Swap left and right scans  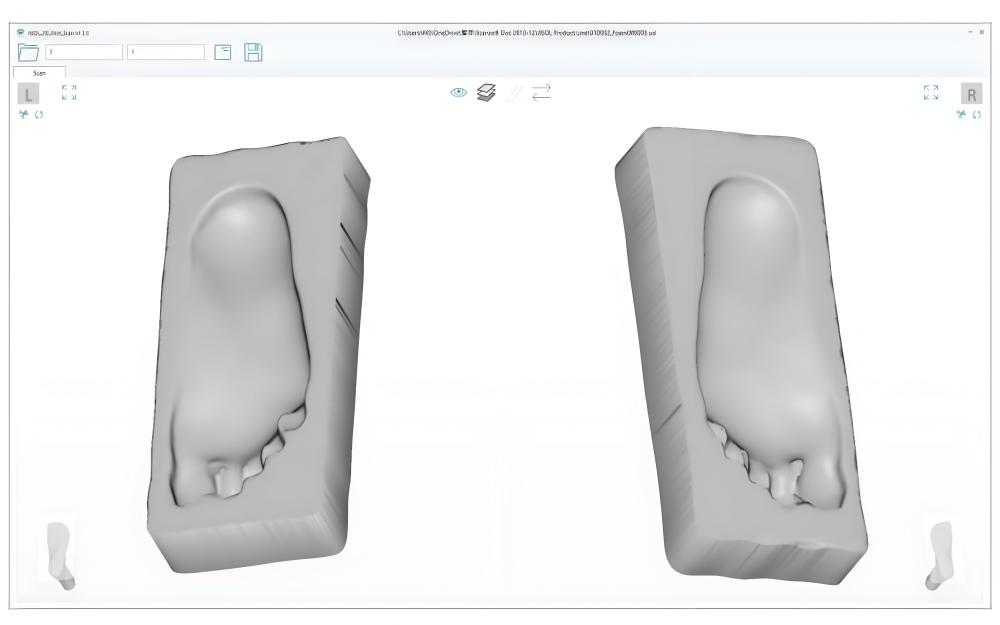[541, 93]
